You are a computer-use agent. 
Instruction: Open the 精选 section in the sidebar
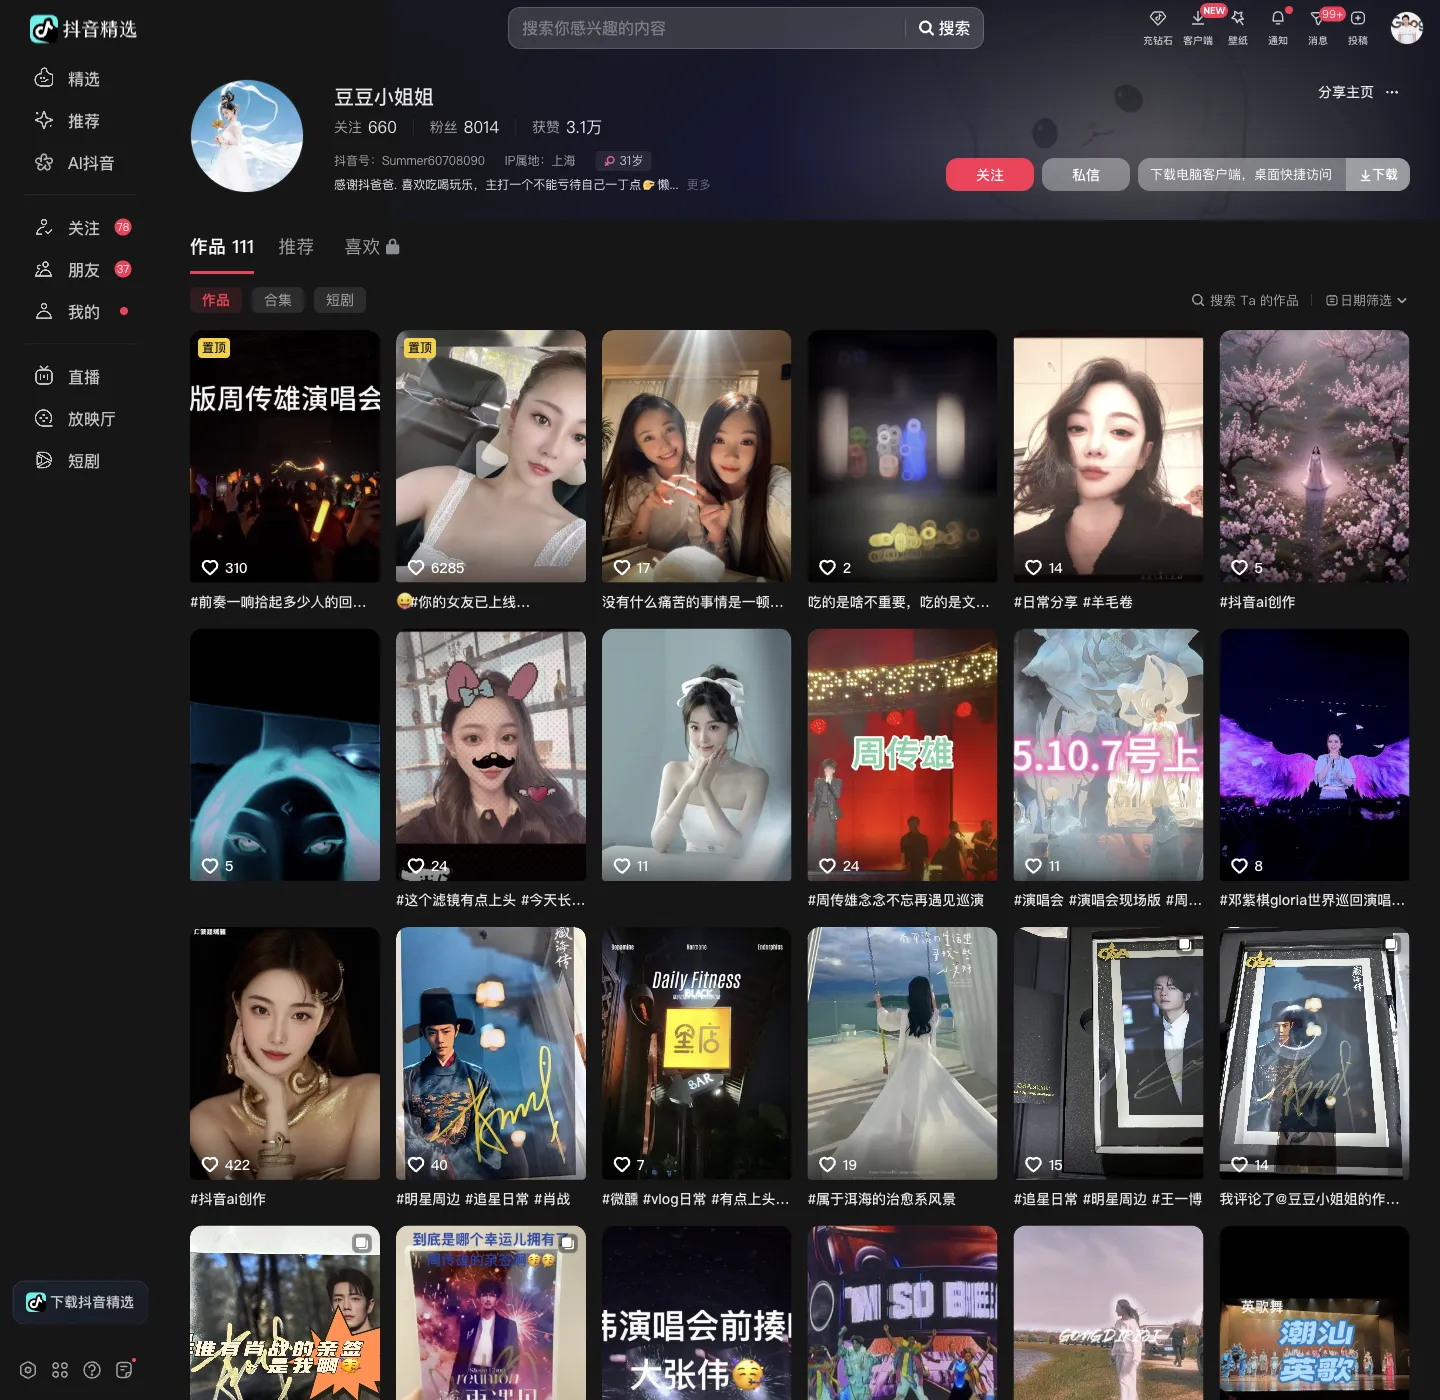coord(68,79)
